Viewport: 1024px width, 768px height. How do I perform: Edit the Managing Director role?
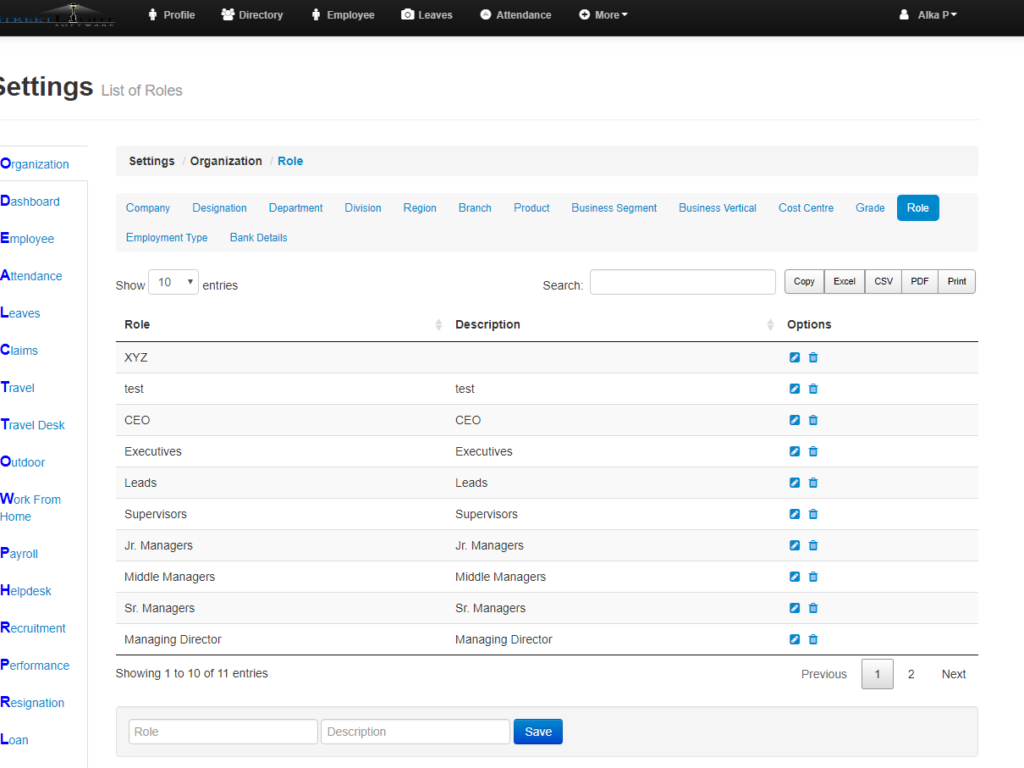coord(794,639)
